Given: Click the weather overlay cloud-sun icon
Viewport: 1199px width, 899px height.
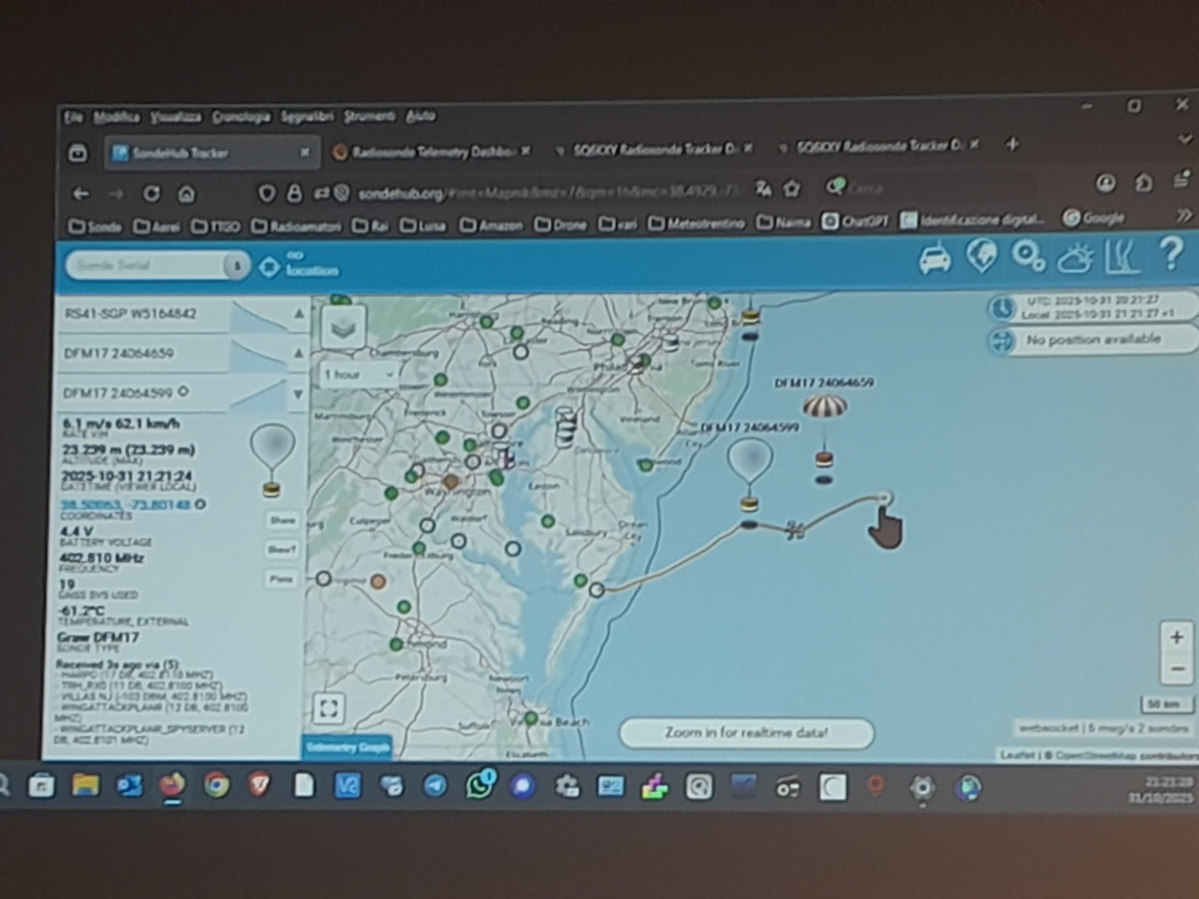Looking at the screenshot, I should tap(1075, 258).
